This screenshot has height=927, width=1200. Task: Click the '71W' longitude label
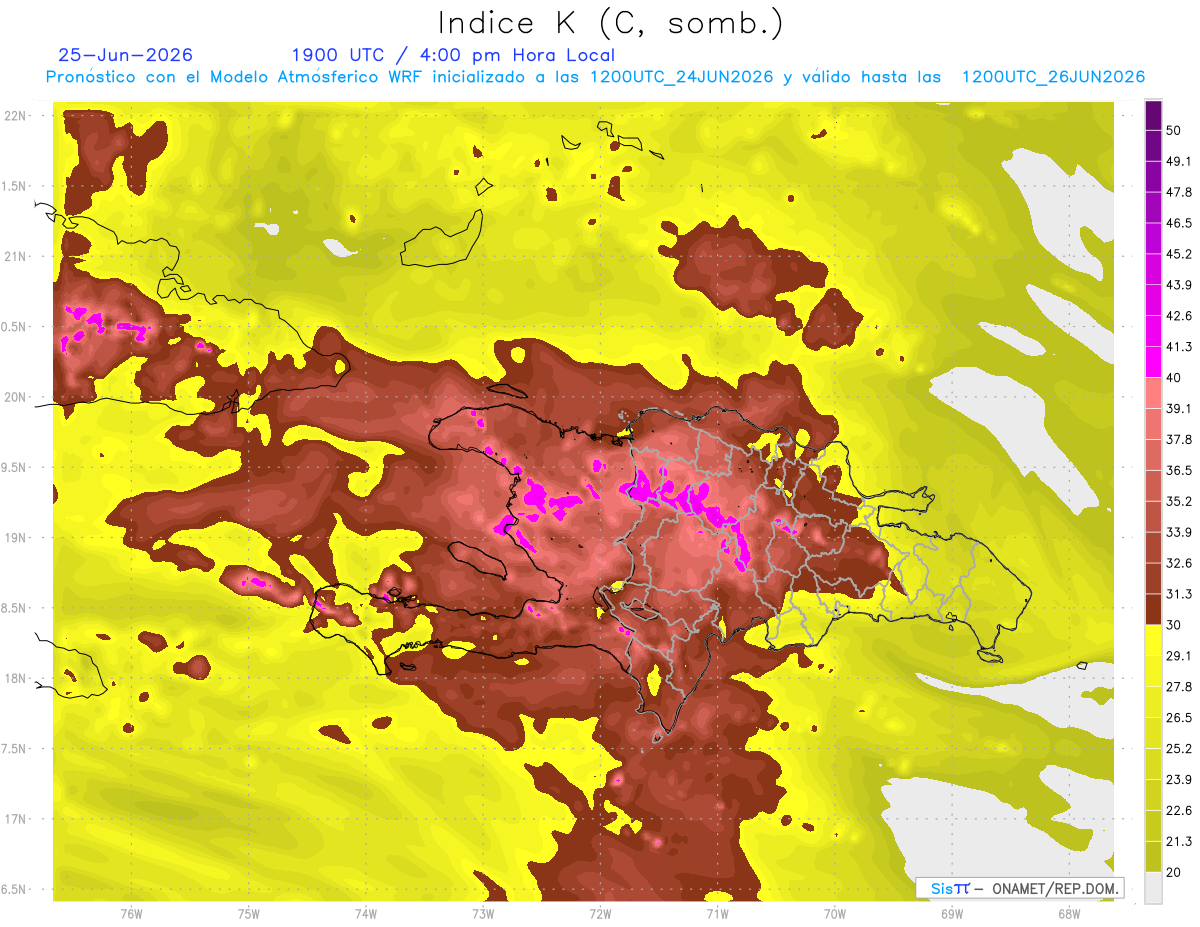coord(717,913)
